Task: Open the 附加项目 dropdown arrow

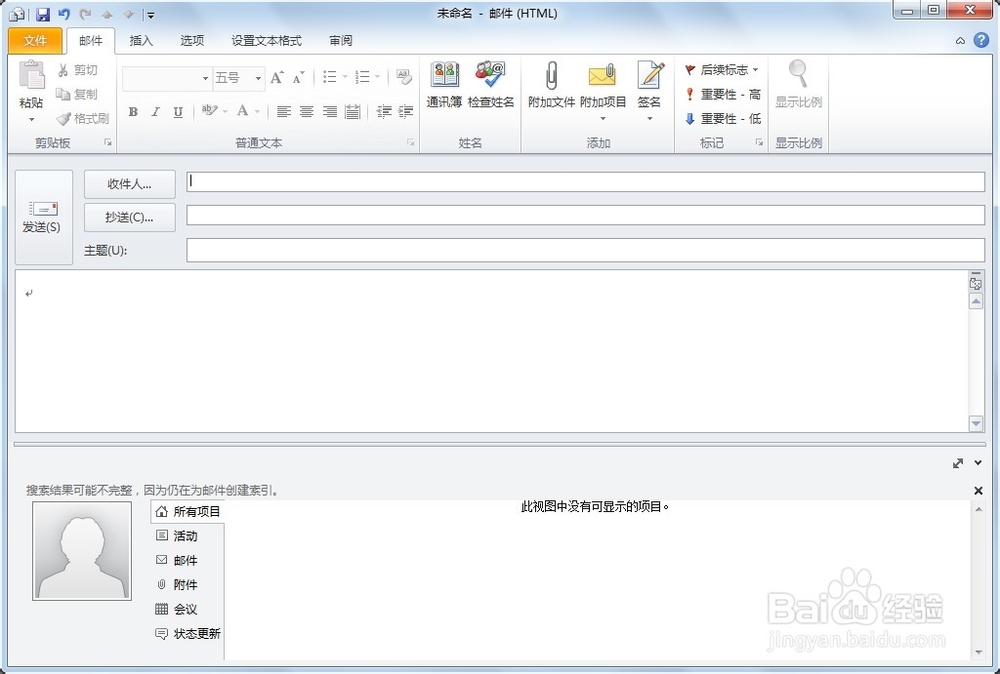Action: tap(602, 117)
